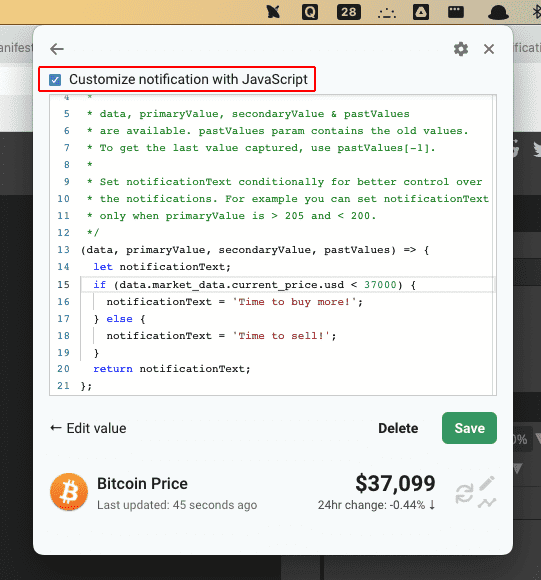
Task: Click the Bitcoin Price title
Action: (x=142, y=483)
